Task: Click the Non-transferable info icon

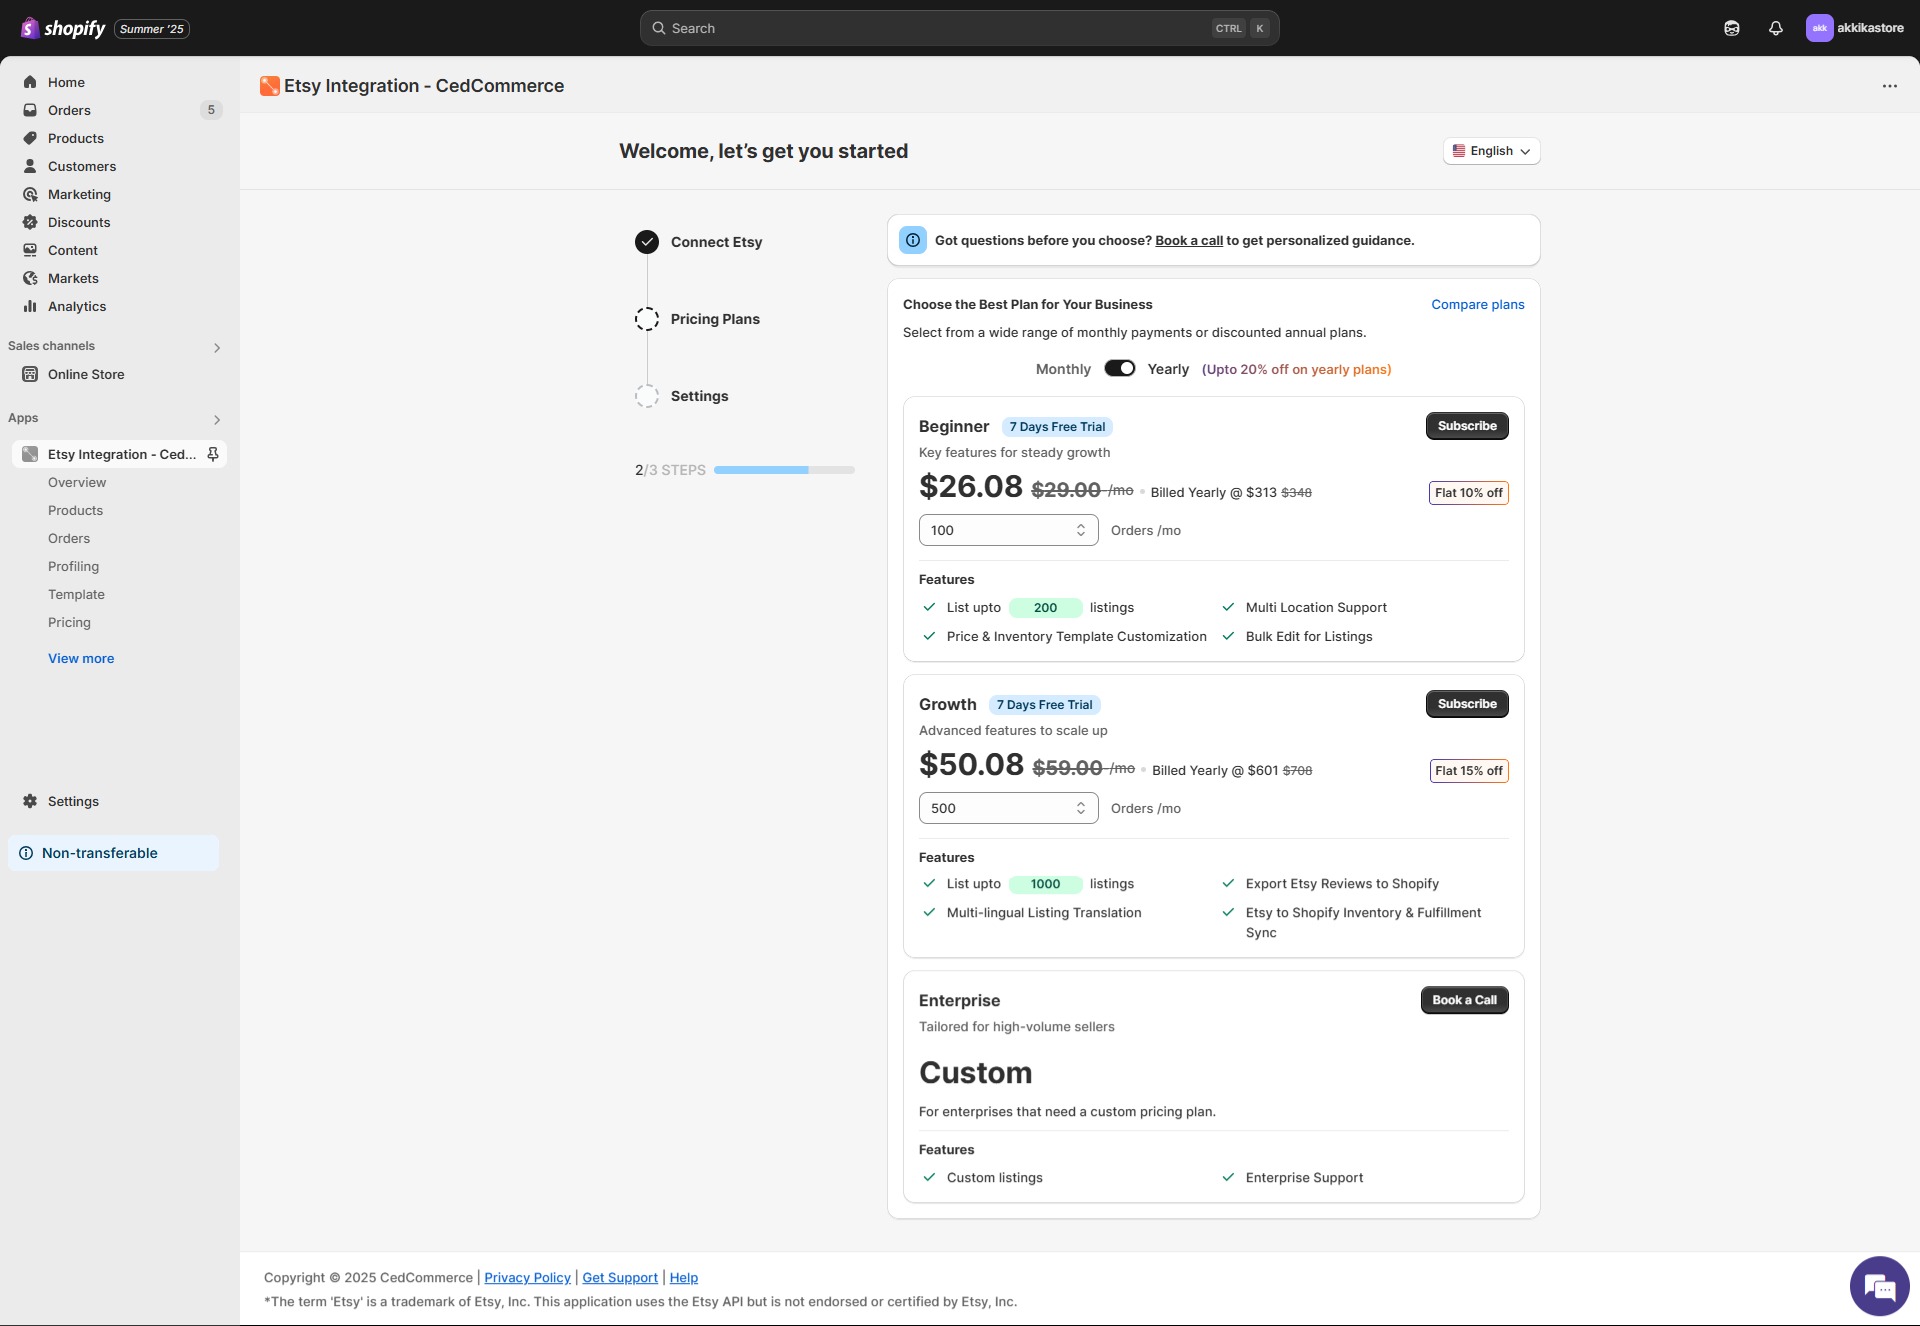Action: coord(26,853)
